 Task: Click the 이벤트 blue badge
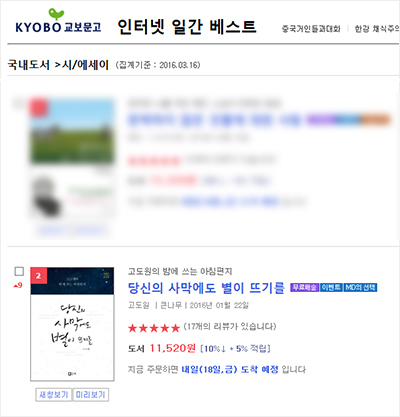click(x=331, y=287)
